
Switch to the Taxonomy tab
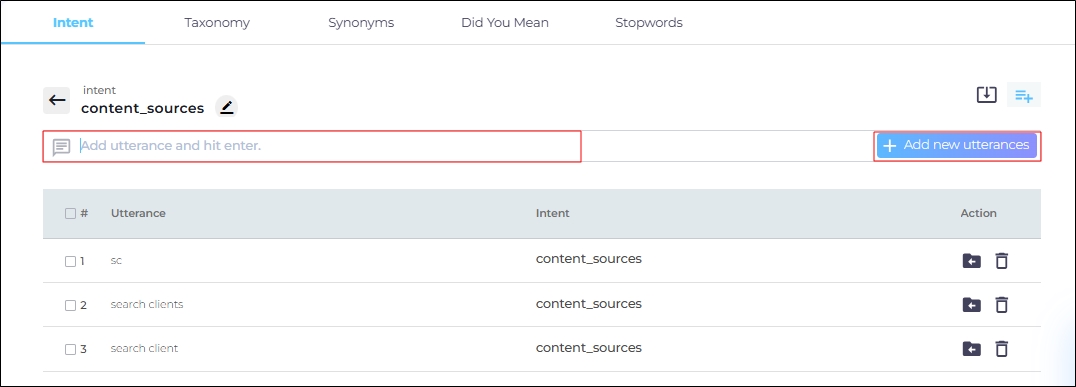(217, 23)
